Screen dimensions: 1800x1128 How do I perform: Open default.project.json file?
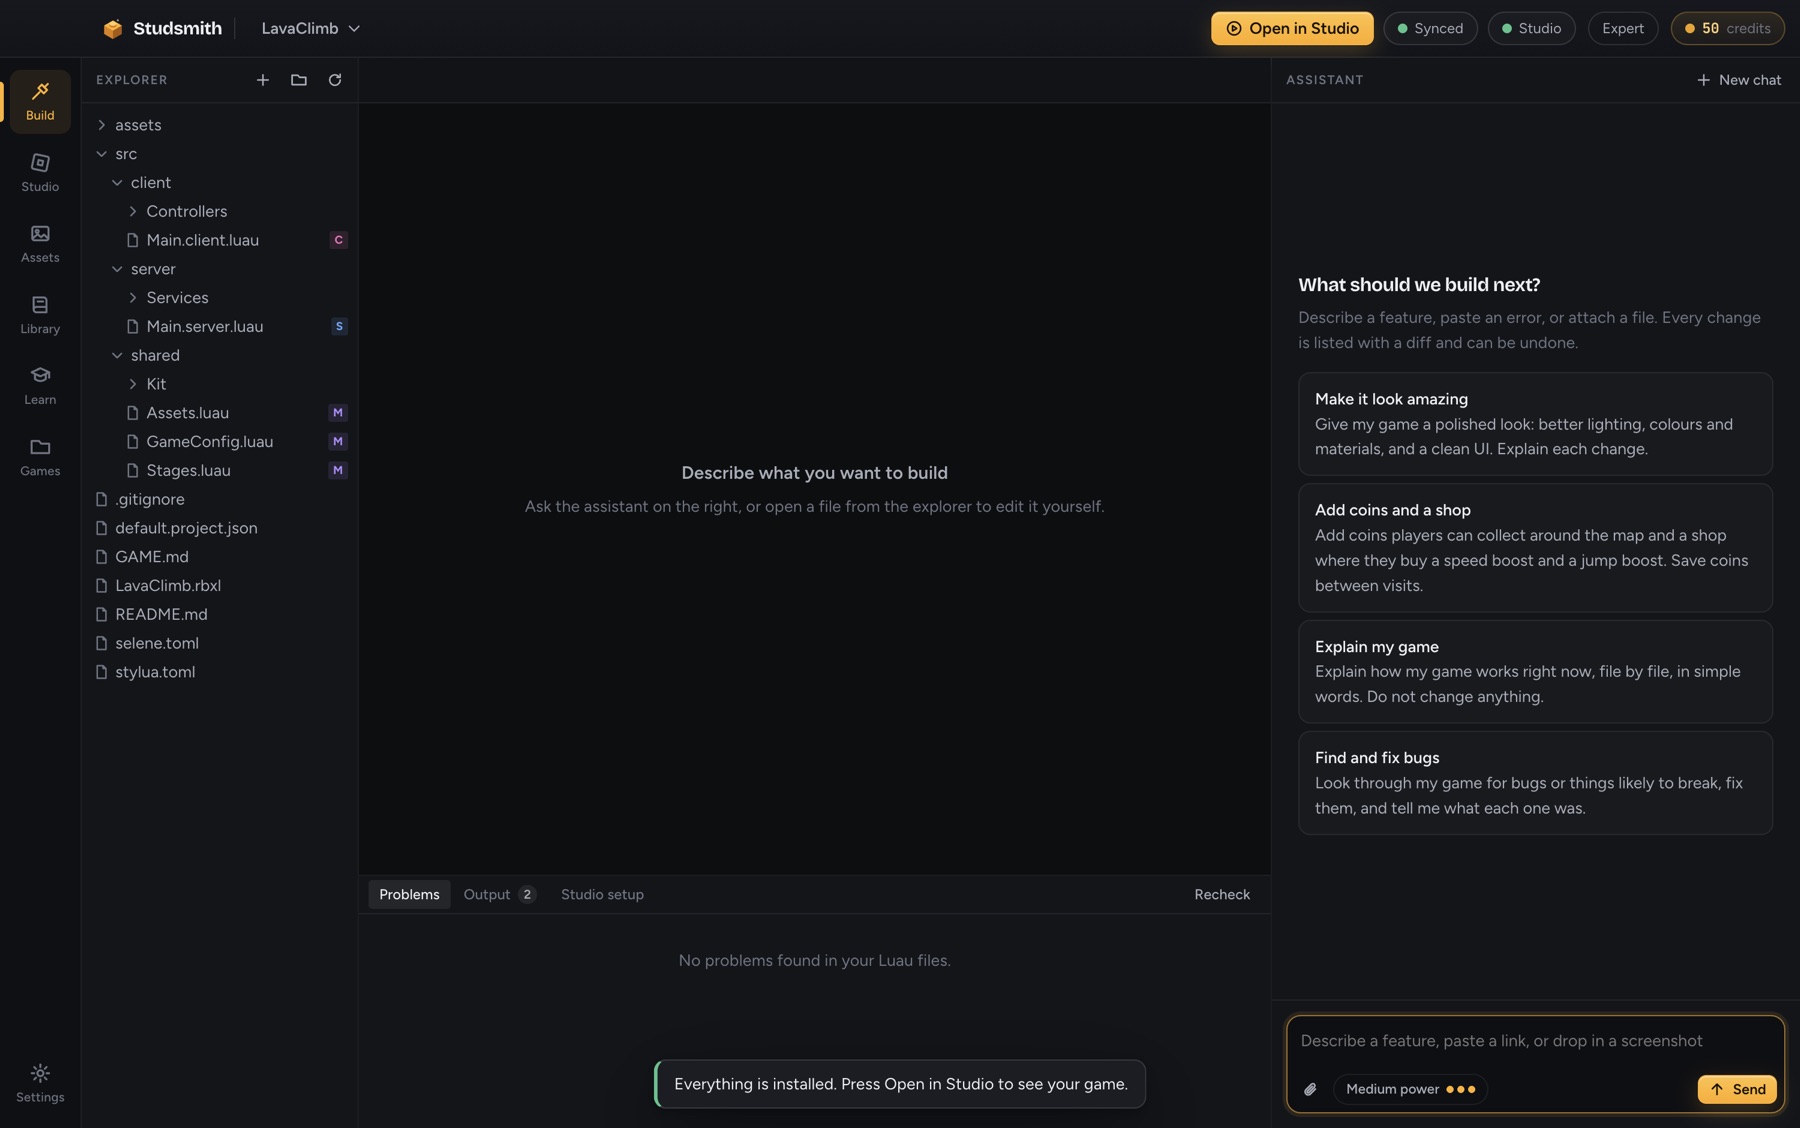point(219,528)
